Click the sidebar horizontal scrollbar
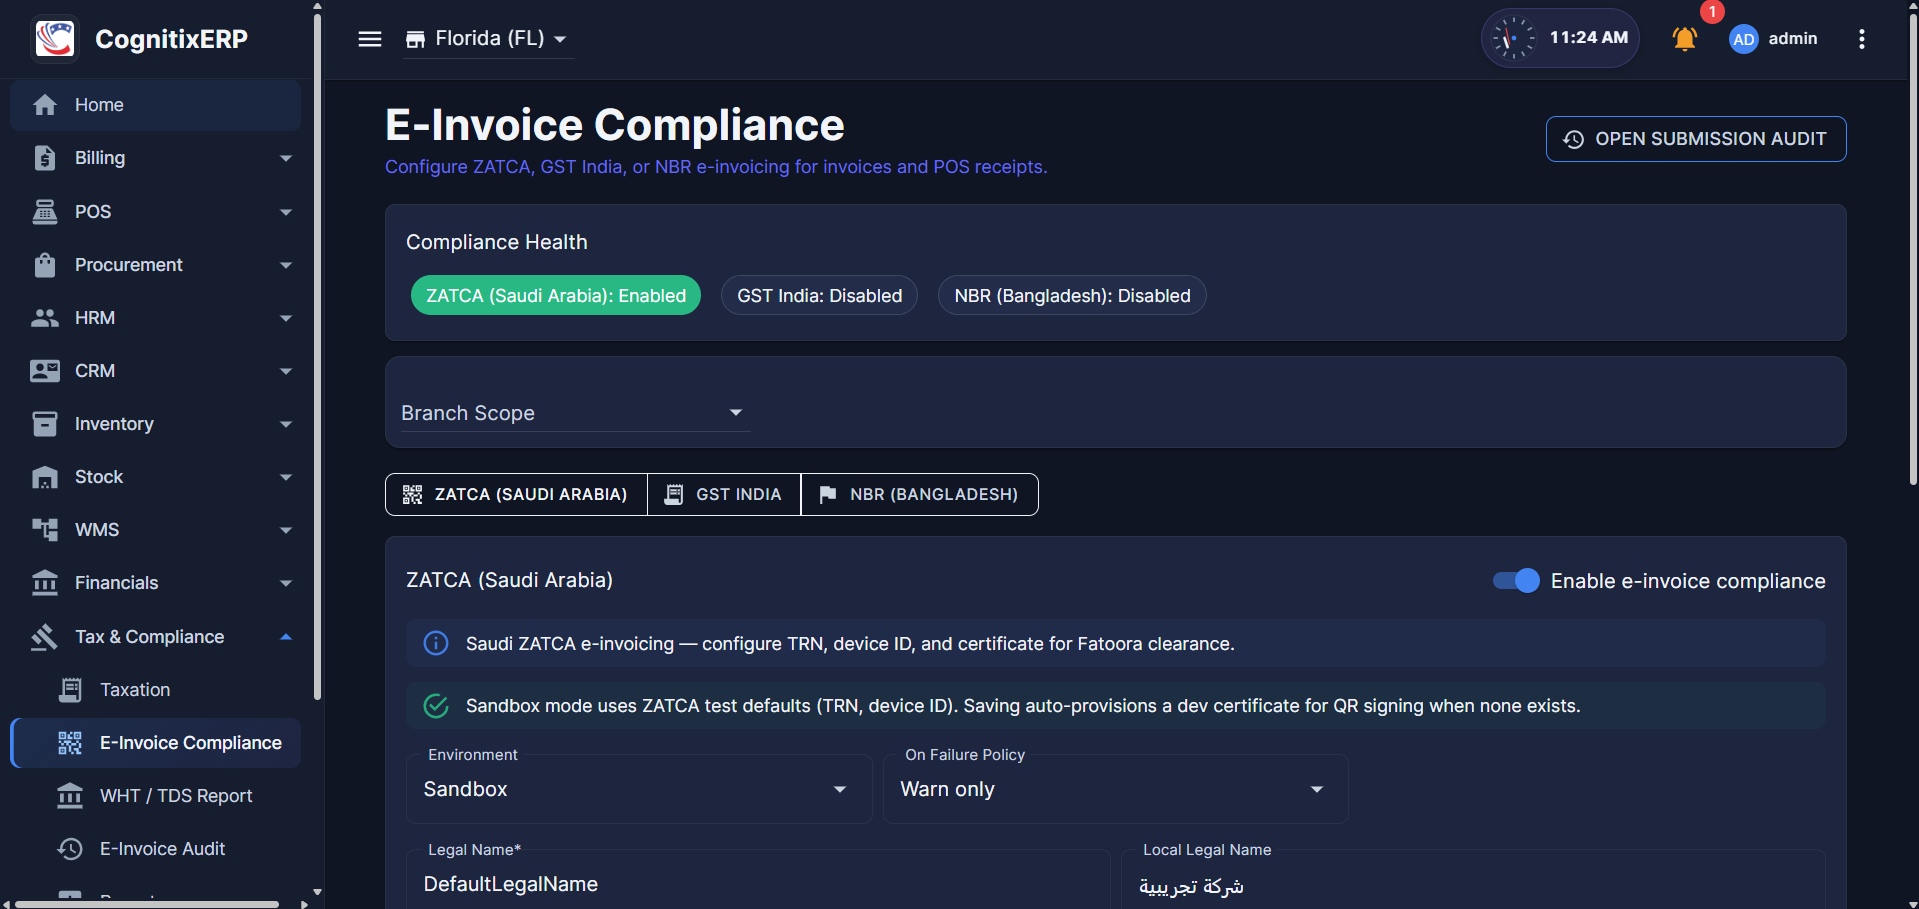The height and width of the screenshot is (909, 1919). (147, 904)
